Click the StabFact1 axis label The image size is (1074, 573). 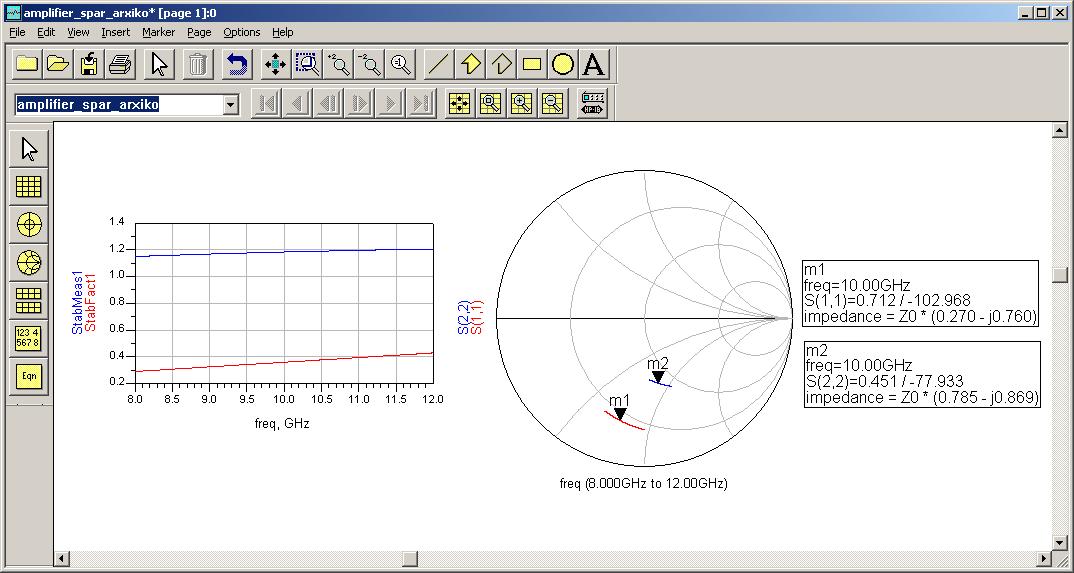[89, 302]
